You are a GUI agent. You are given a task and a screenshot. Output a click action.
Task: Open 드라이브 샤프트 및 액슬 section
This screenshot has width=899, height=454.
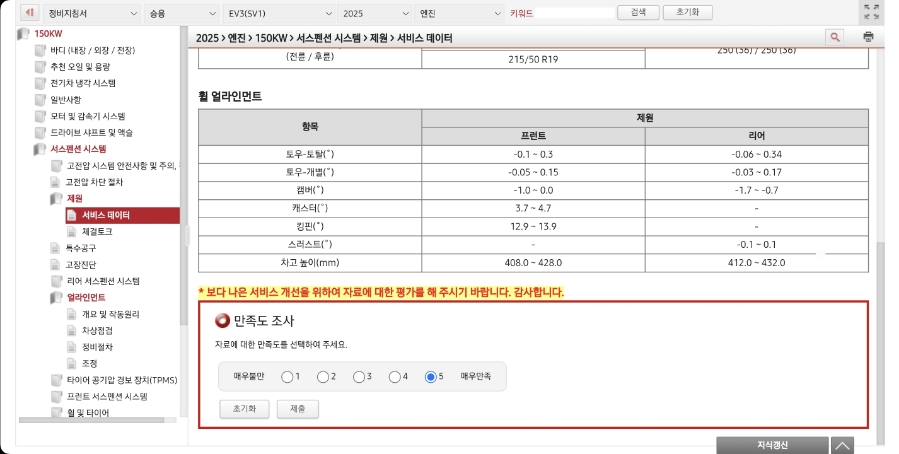coord(92,132)
